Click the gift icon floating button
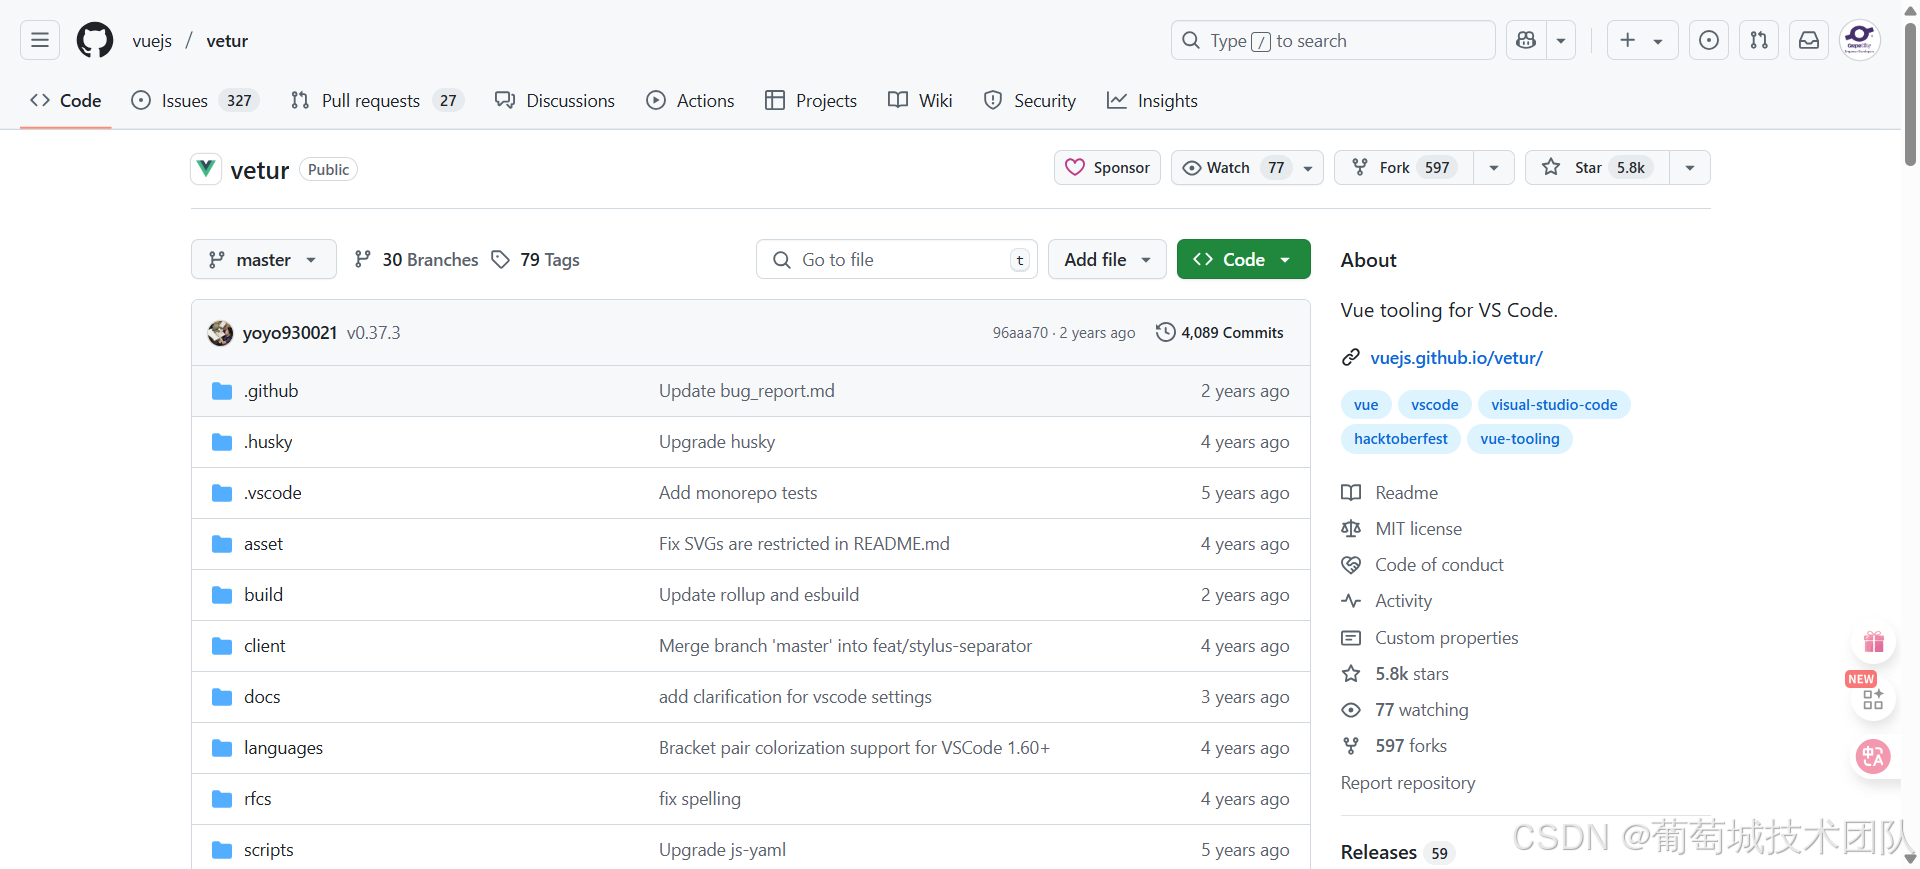This screenshot has height=869, width=1920. [1873, 642]
